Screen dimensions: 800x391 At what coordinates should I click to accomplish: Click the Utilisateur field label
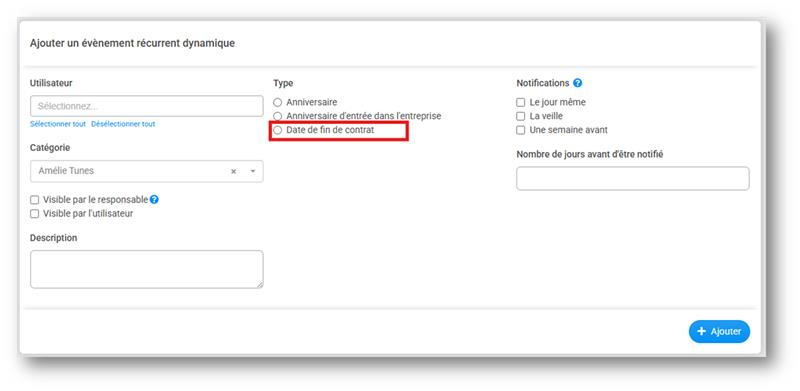coord(51,83)
